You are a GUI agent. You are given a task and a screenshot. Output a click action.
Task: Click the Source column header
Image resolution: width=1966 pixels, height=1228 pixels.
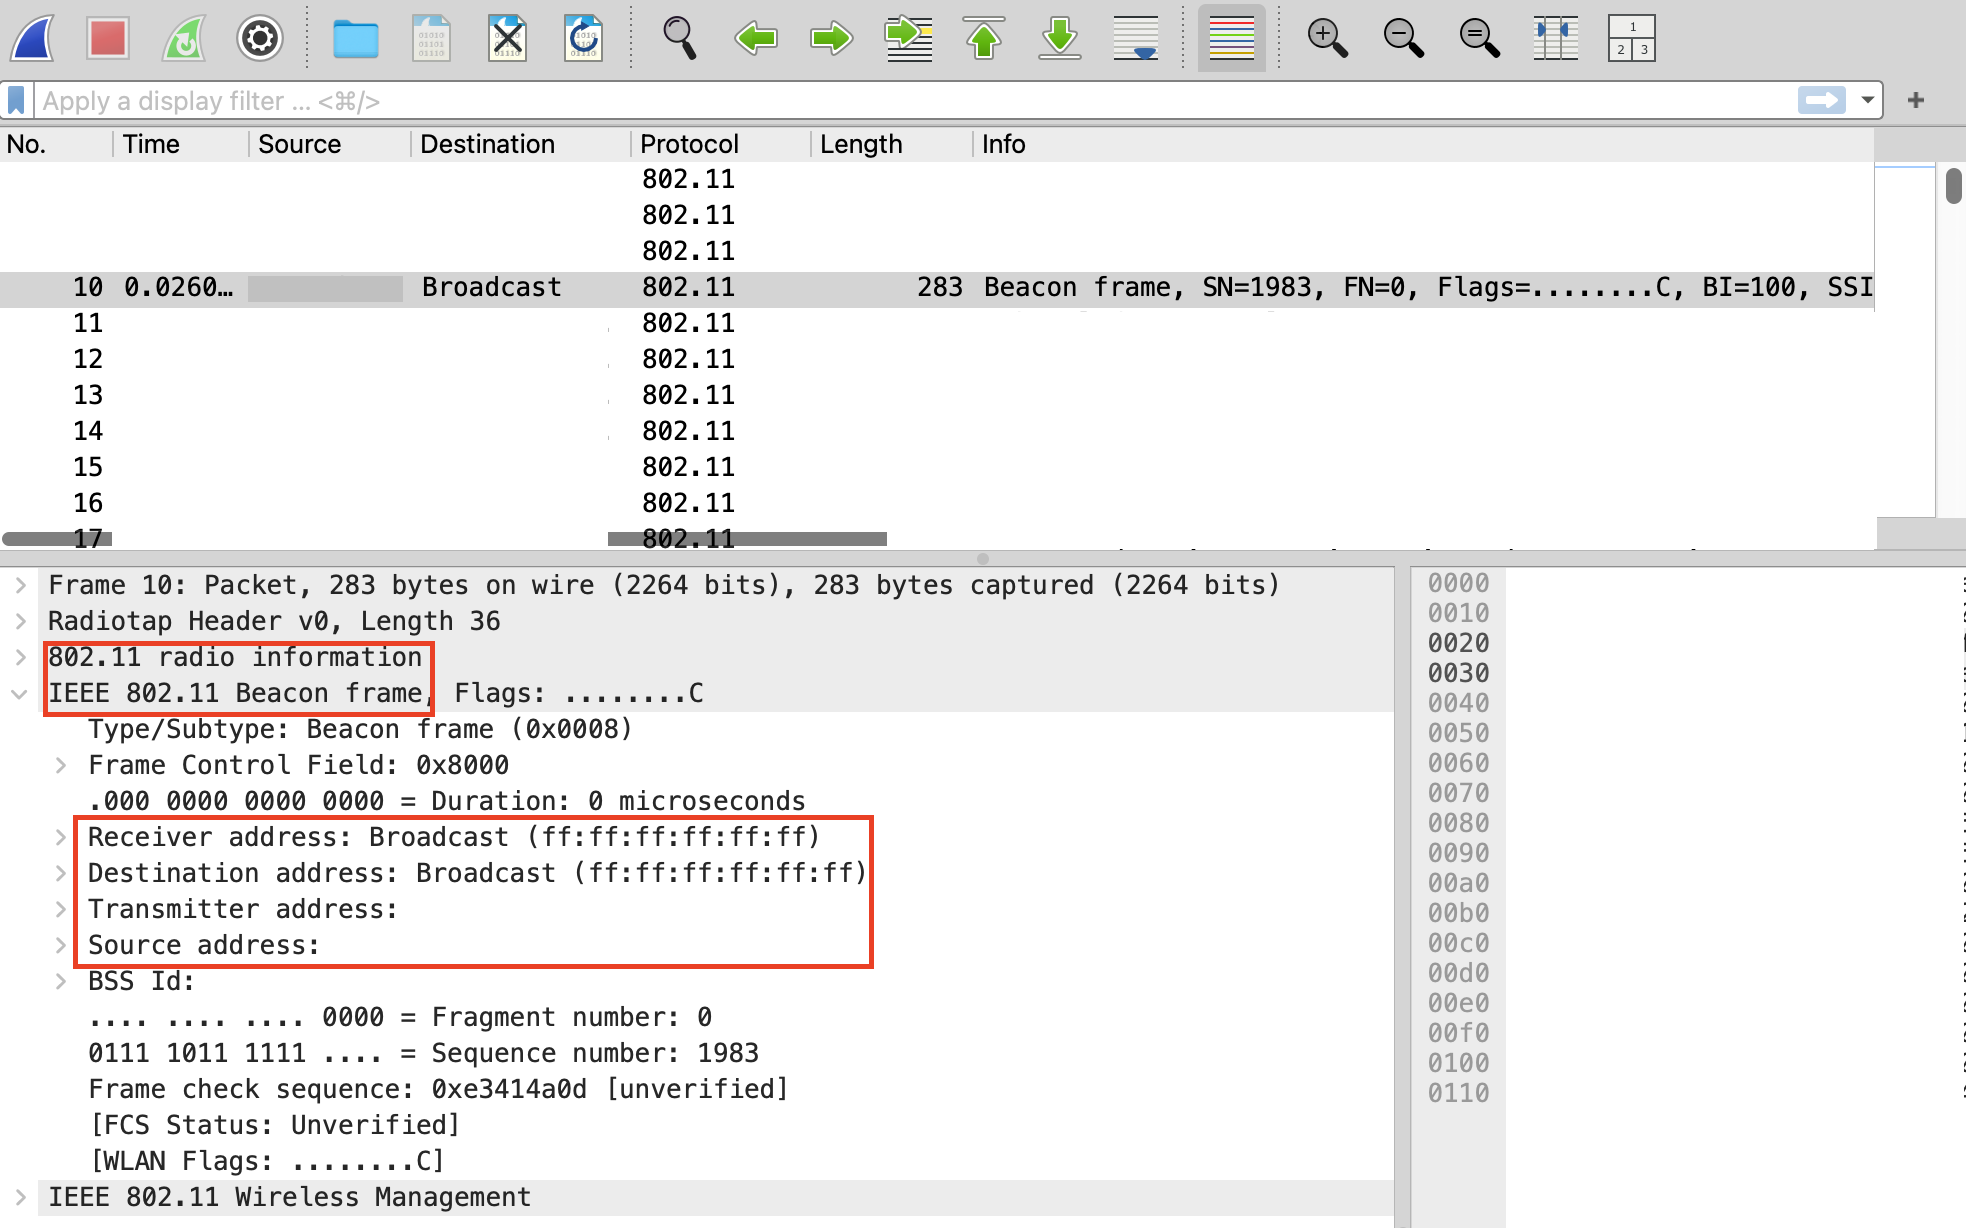coord(299,144)
